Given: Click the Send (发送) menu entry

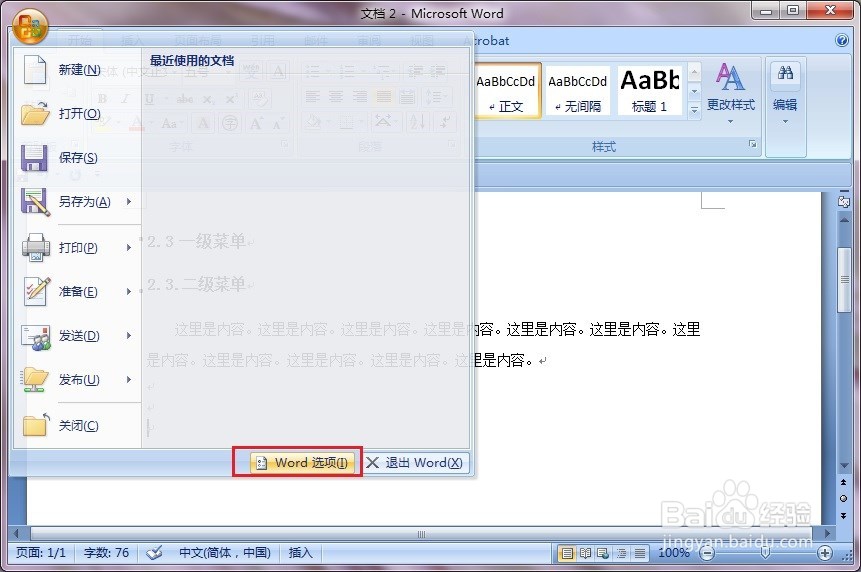Looking at the screenshot, I should [77, 335].
